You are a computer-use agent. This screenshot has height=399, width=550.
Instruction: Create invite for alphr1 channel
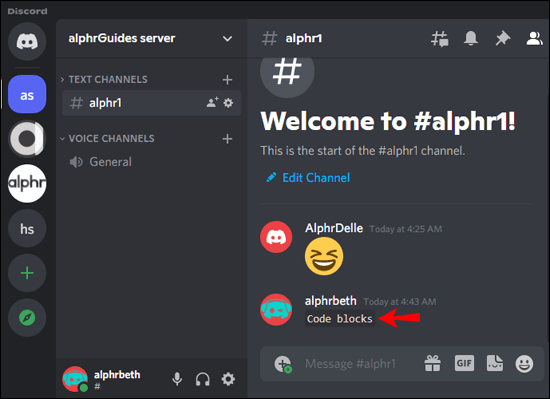212,102
